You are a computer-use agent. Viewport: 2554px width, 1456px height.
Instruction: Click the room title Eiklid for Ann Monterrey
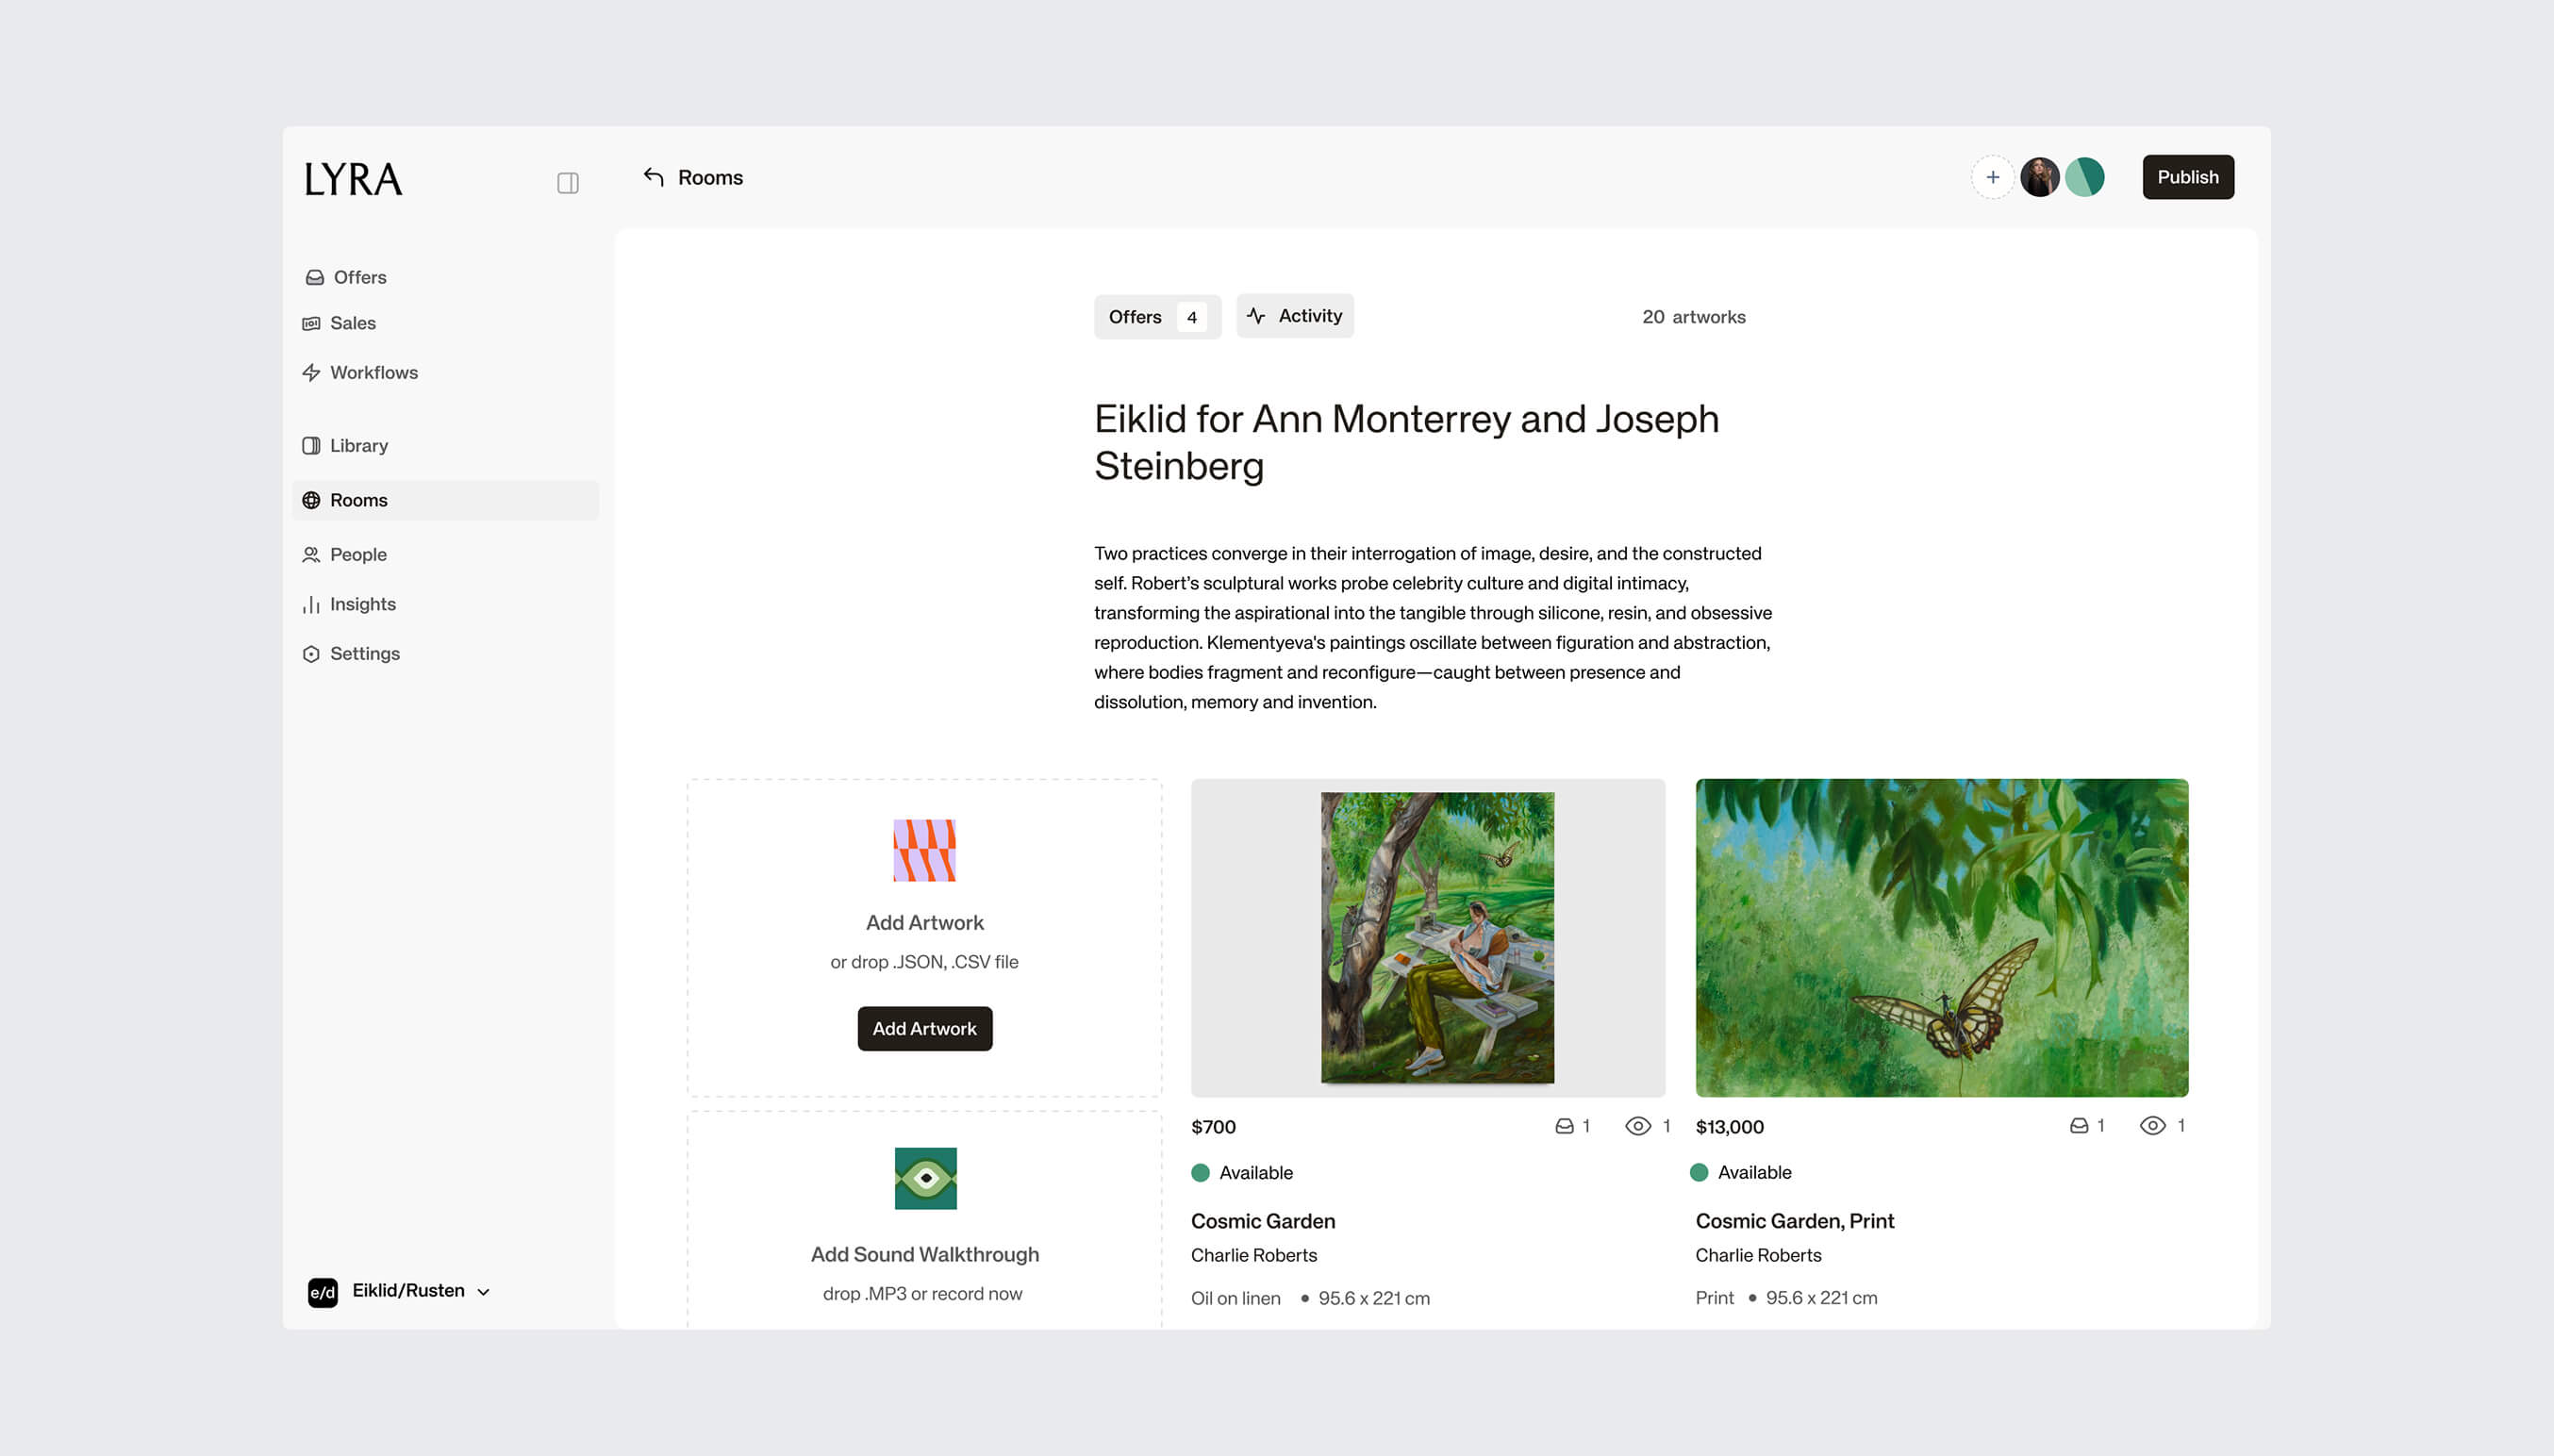coord(1406,442)
